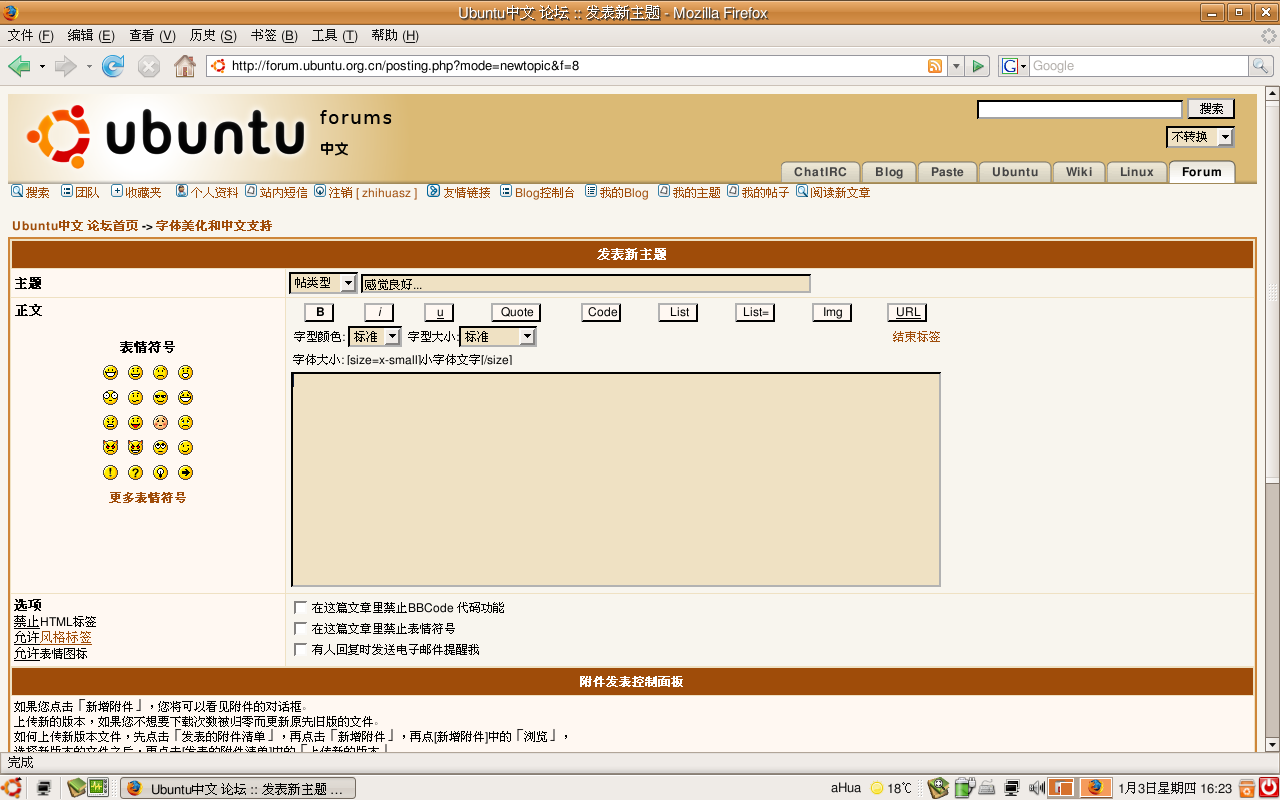Insert the arrow emoticon
This screenshot has height=800, width=1280.
point(185,472)
